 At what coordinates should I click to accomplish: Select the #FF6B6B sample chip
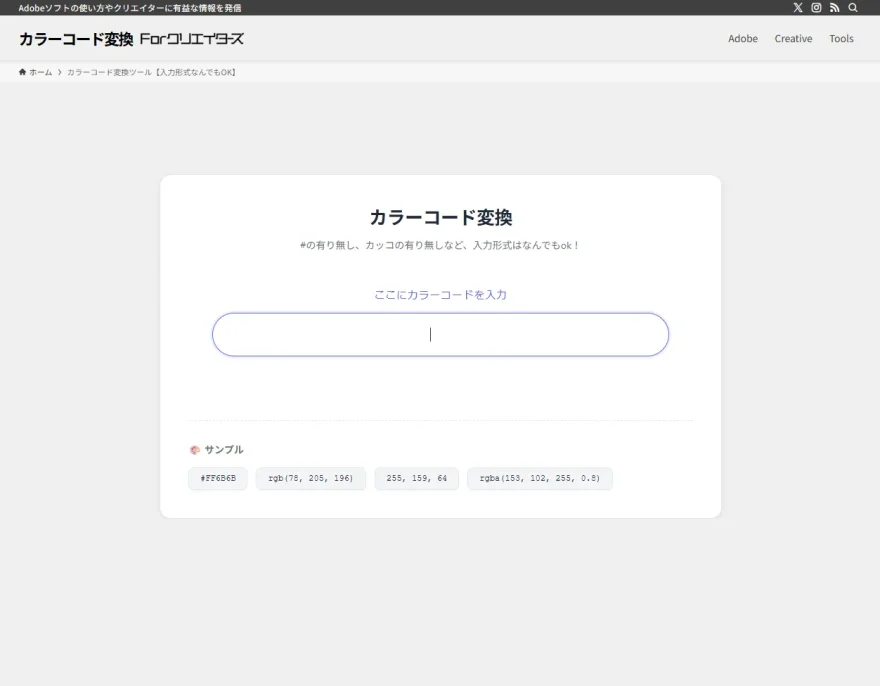pos(217,478)
